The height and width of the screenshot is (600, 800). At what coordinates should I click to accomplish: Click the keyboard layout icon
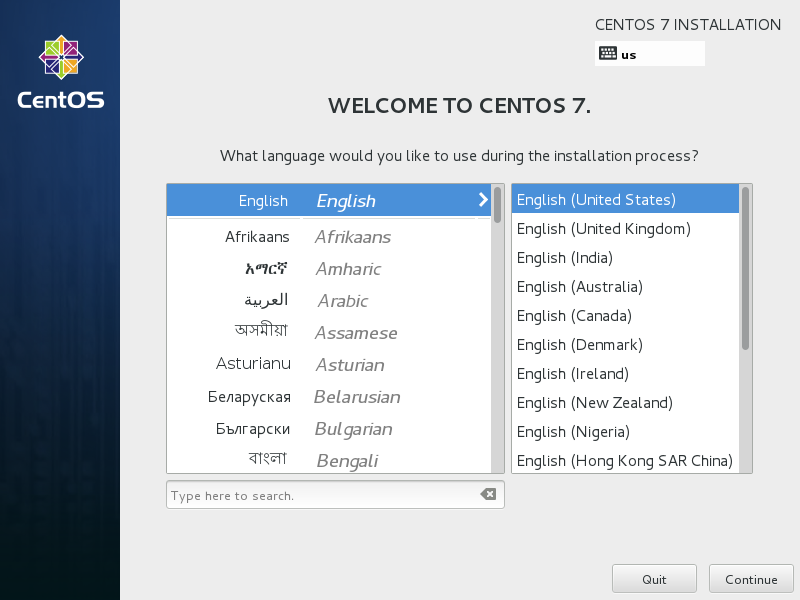[608, 53]
